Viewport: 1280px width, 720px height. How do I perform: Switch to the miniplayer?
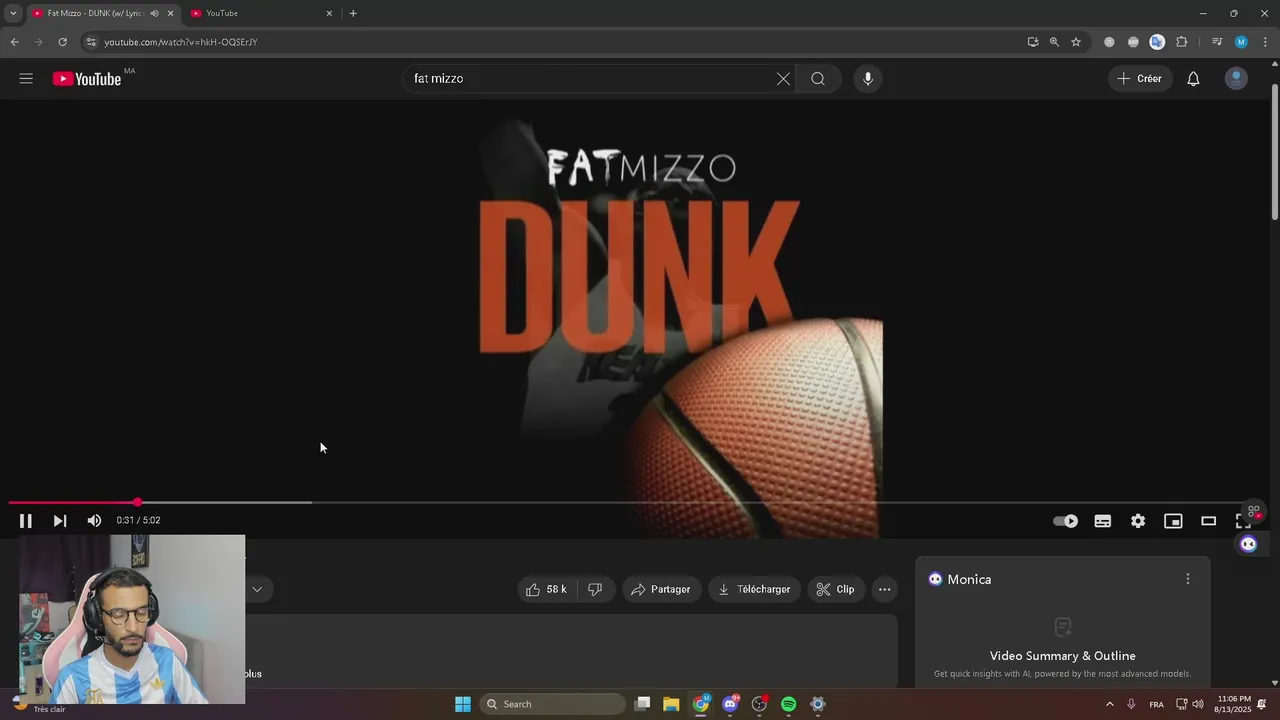point(1173,521)
